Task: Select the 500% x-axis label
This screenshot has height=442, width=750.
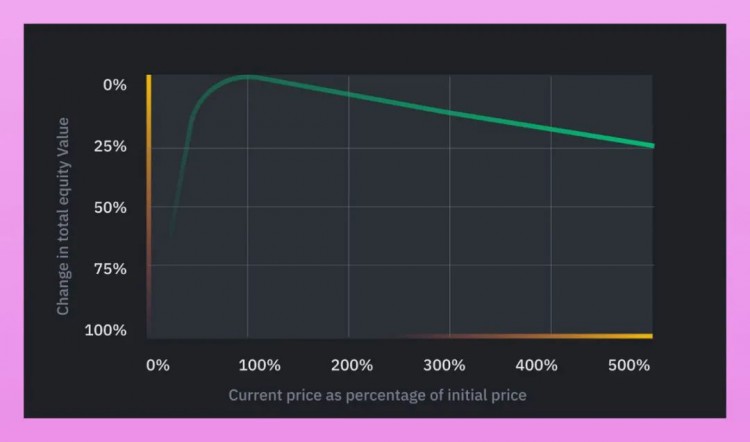Action: (628, 365)
